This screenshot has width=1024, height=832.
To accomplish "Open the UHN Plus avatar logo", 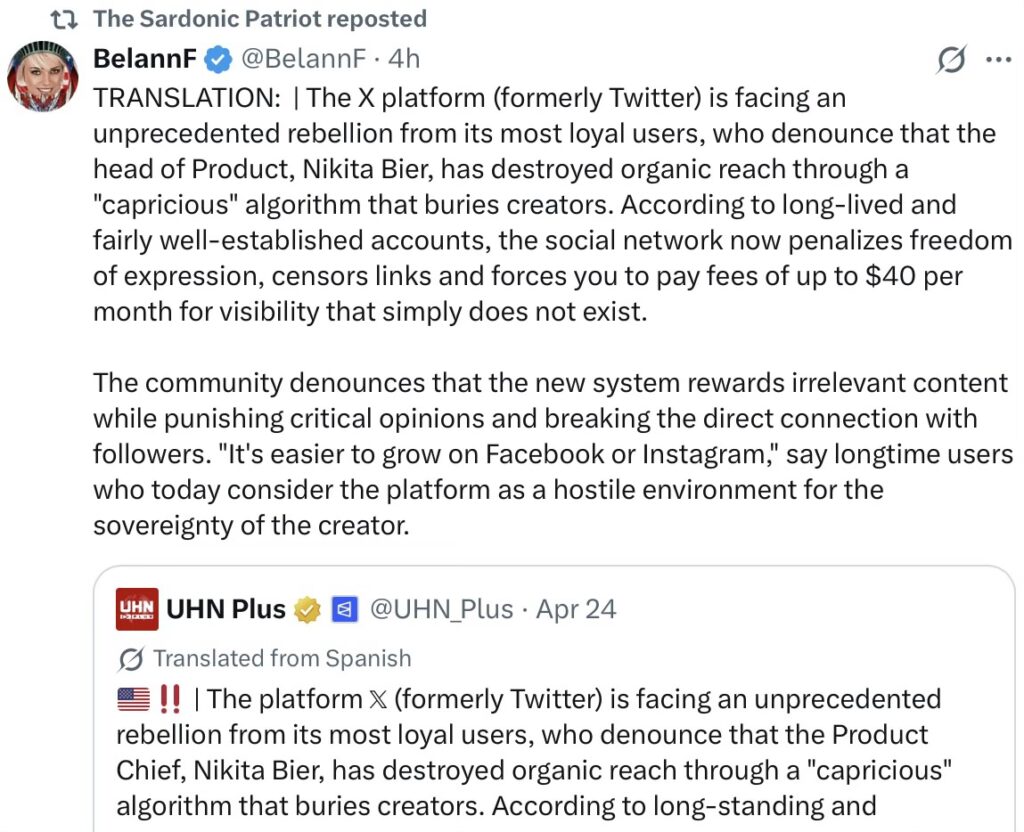I will (x=137, y=609).
